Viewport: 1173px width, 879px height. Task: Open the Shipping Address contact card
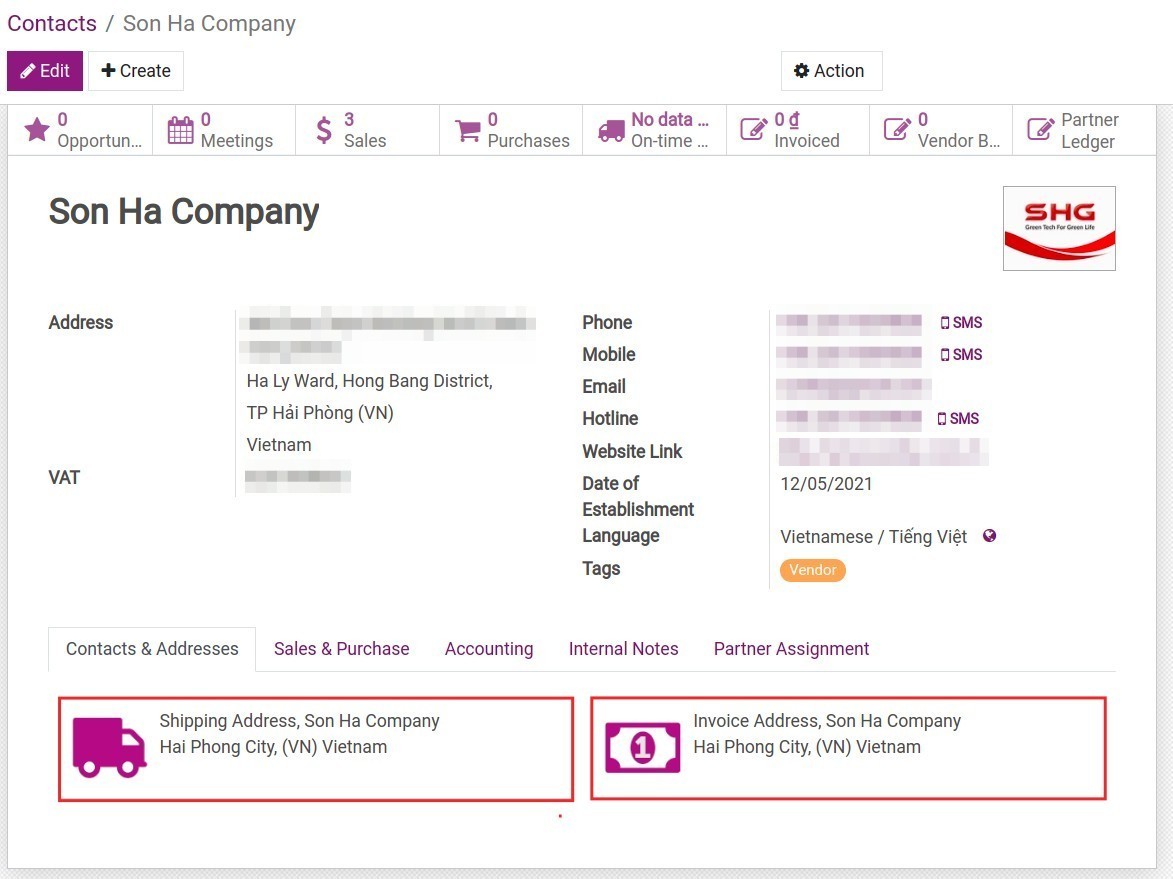click(x=316, y=746)
